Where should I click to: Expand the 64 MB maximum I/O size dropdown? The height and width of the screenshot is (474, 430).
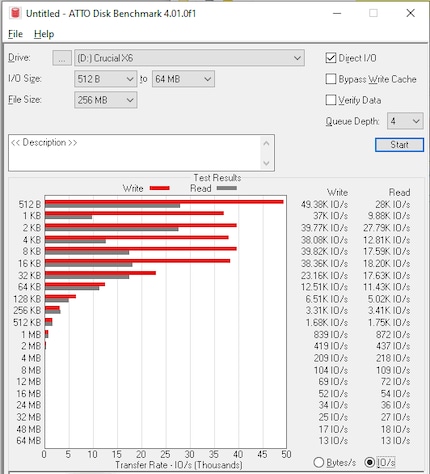183,79
